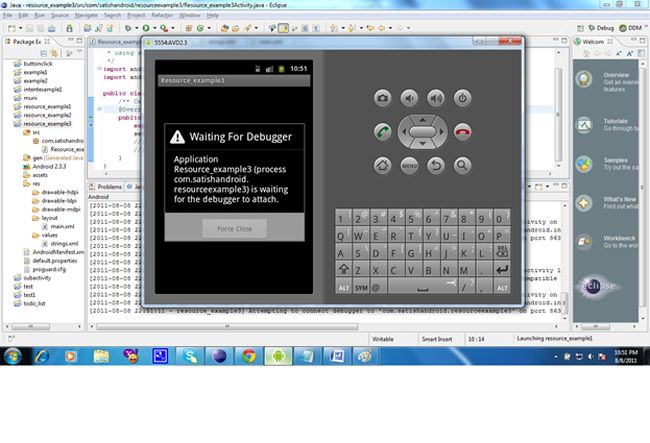Click the SYM key on emulator keyboard

tap(361, 287)
